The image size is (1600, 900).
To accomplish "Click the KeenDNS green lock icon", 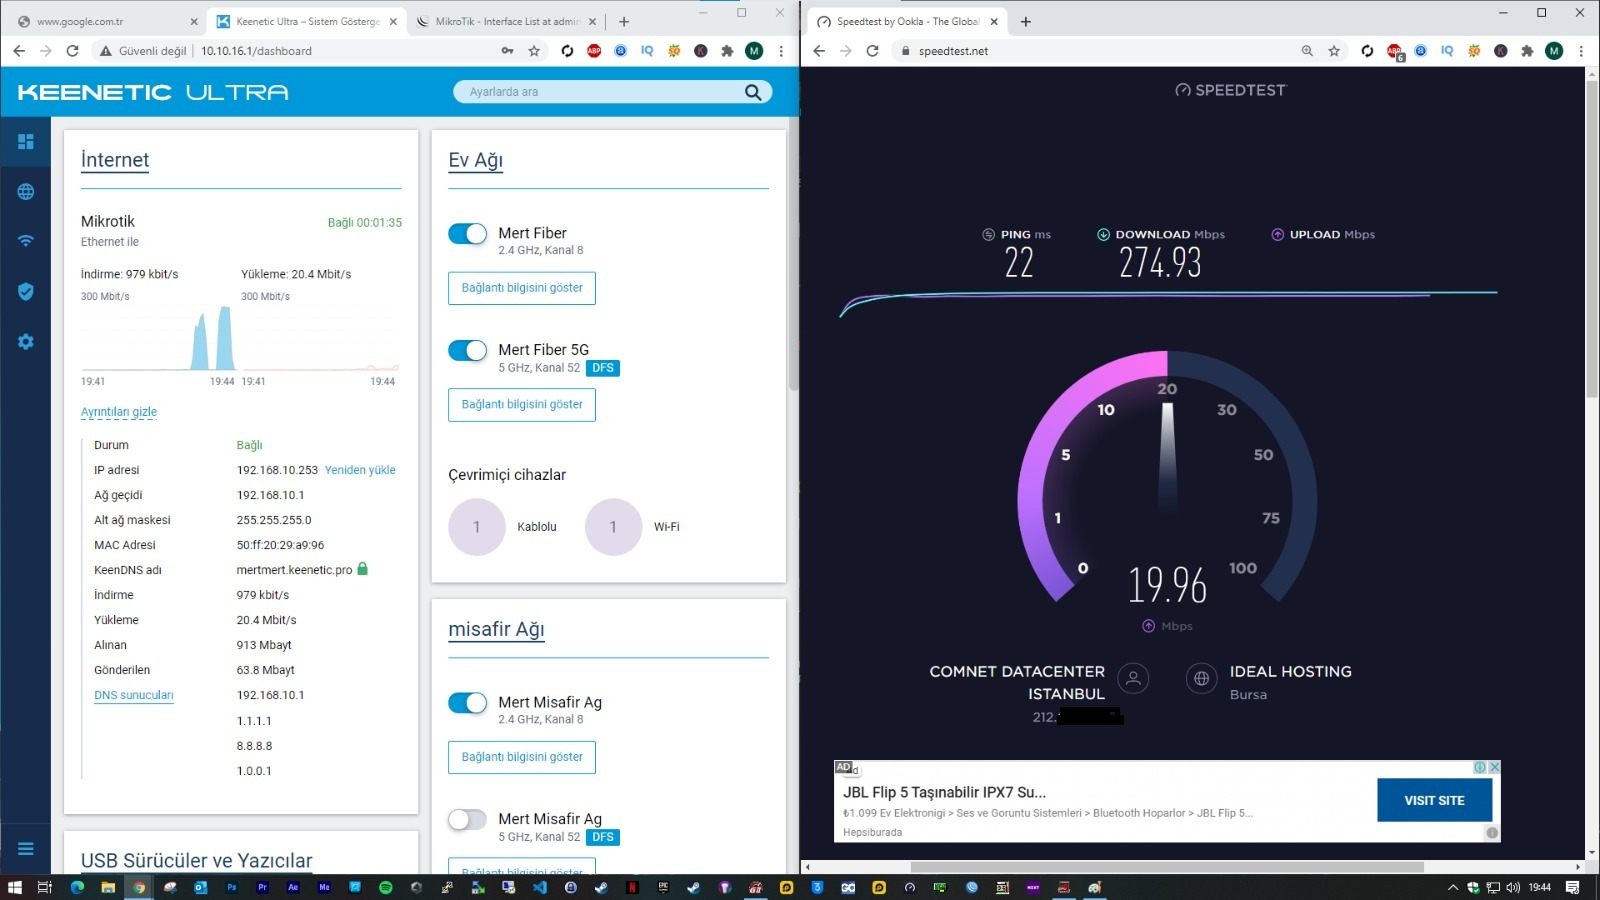I will click(363, 569).
